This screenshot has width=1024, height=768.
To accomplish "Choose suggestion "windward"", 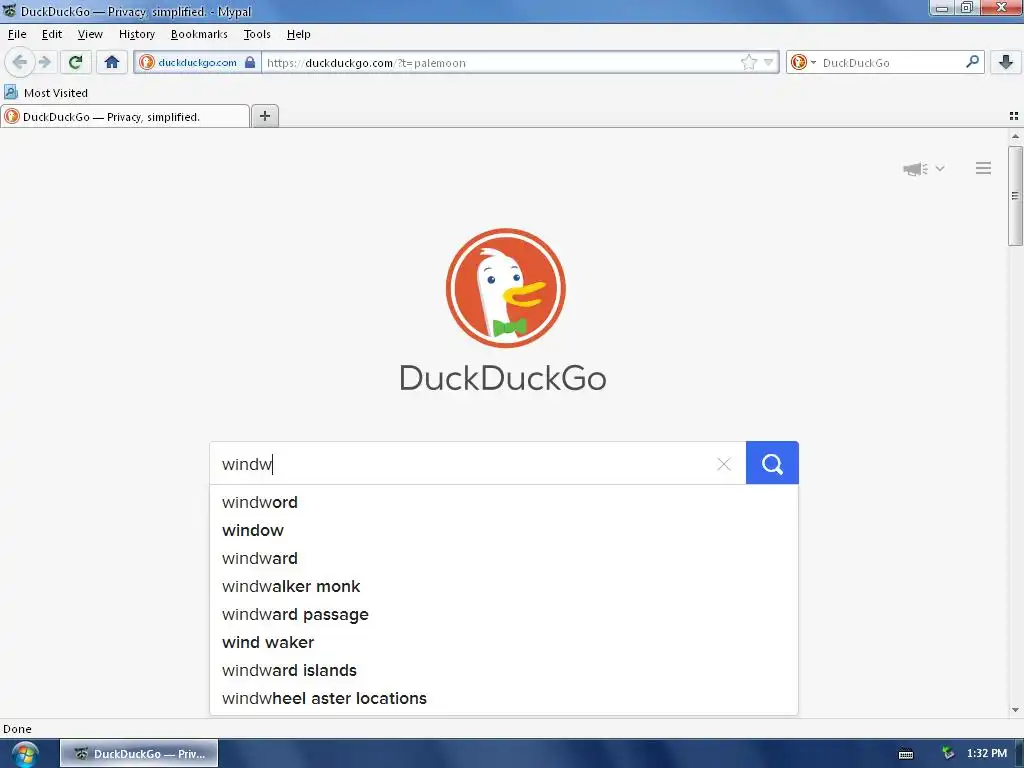I will [504, 558].
